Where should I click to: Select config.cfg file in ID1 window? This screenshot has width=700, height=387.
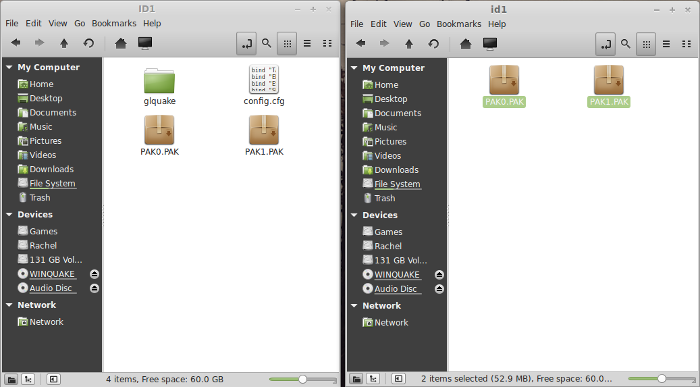(264, 85)
